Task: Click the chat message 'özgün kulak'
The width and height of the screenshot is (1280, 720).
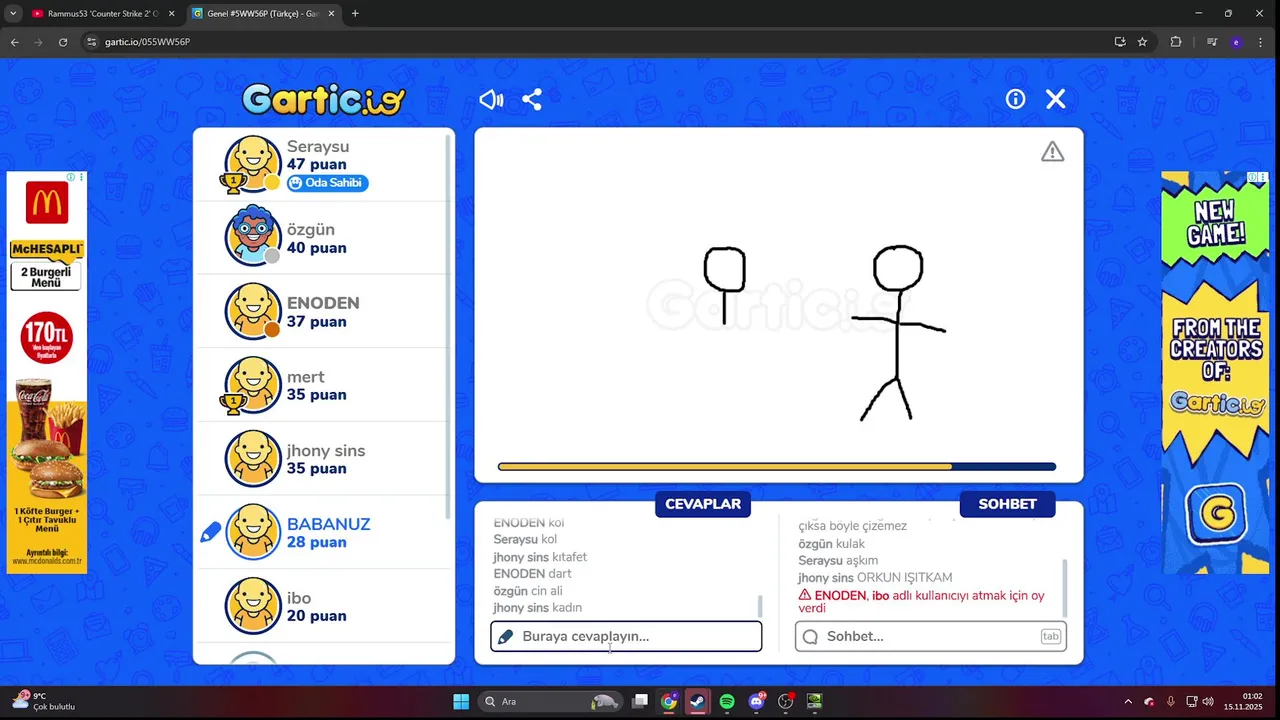Action: (x=831, y=544)
